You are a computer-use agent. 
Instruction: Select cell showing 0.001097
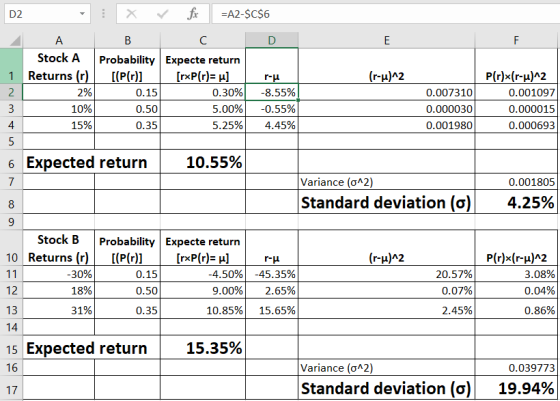[516, 92]
